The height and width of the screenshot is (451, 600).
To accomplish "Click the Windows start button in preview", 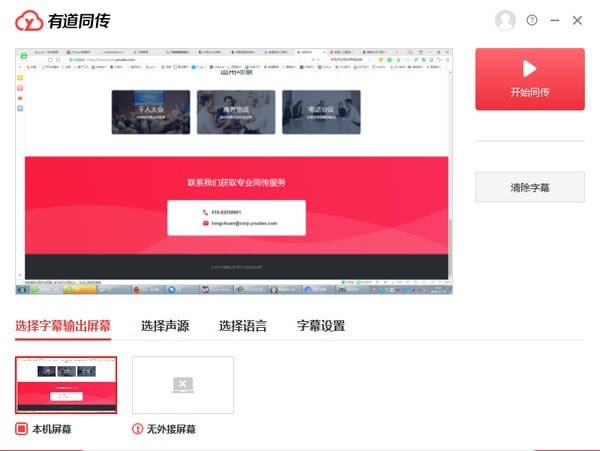I will coord(21,290).
